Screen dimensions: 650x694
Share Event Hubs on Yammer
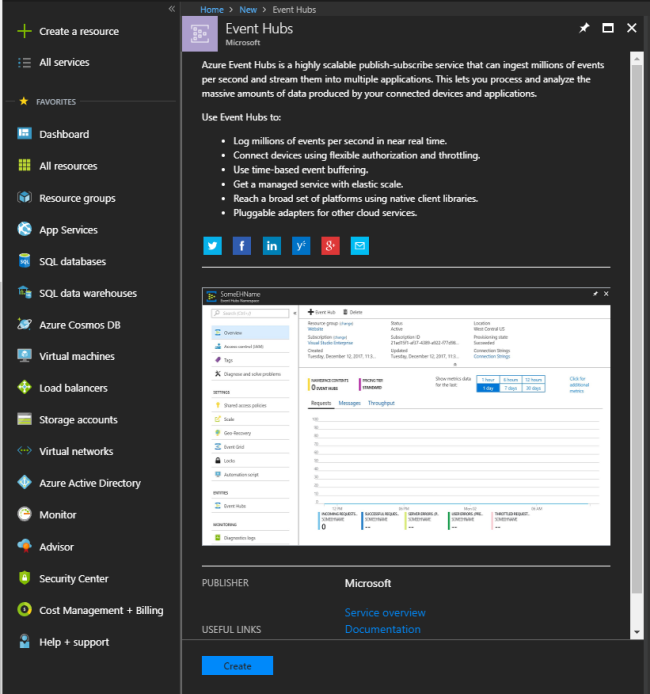[x=301, y=246]
